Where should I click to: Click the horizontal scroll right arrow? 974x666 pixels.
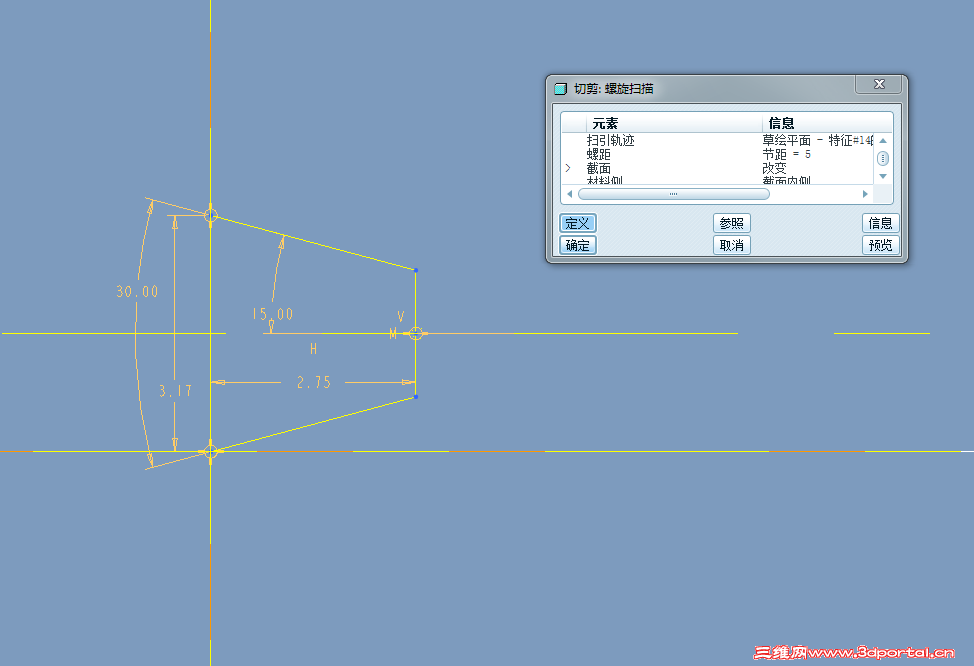(x=865, y=194)
